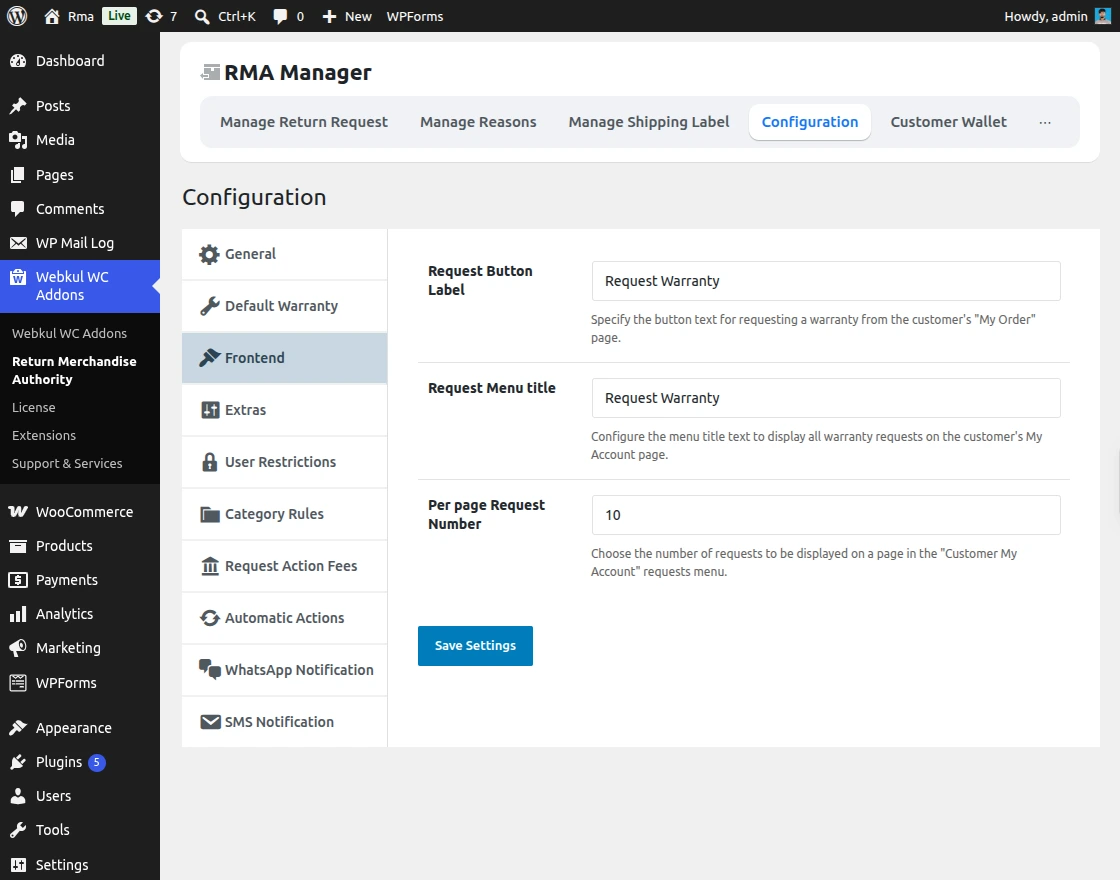Viewport: 1120px width, 880px height.
Task: Open the Live status badge
Action: click(119, 16)
